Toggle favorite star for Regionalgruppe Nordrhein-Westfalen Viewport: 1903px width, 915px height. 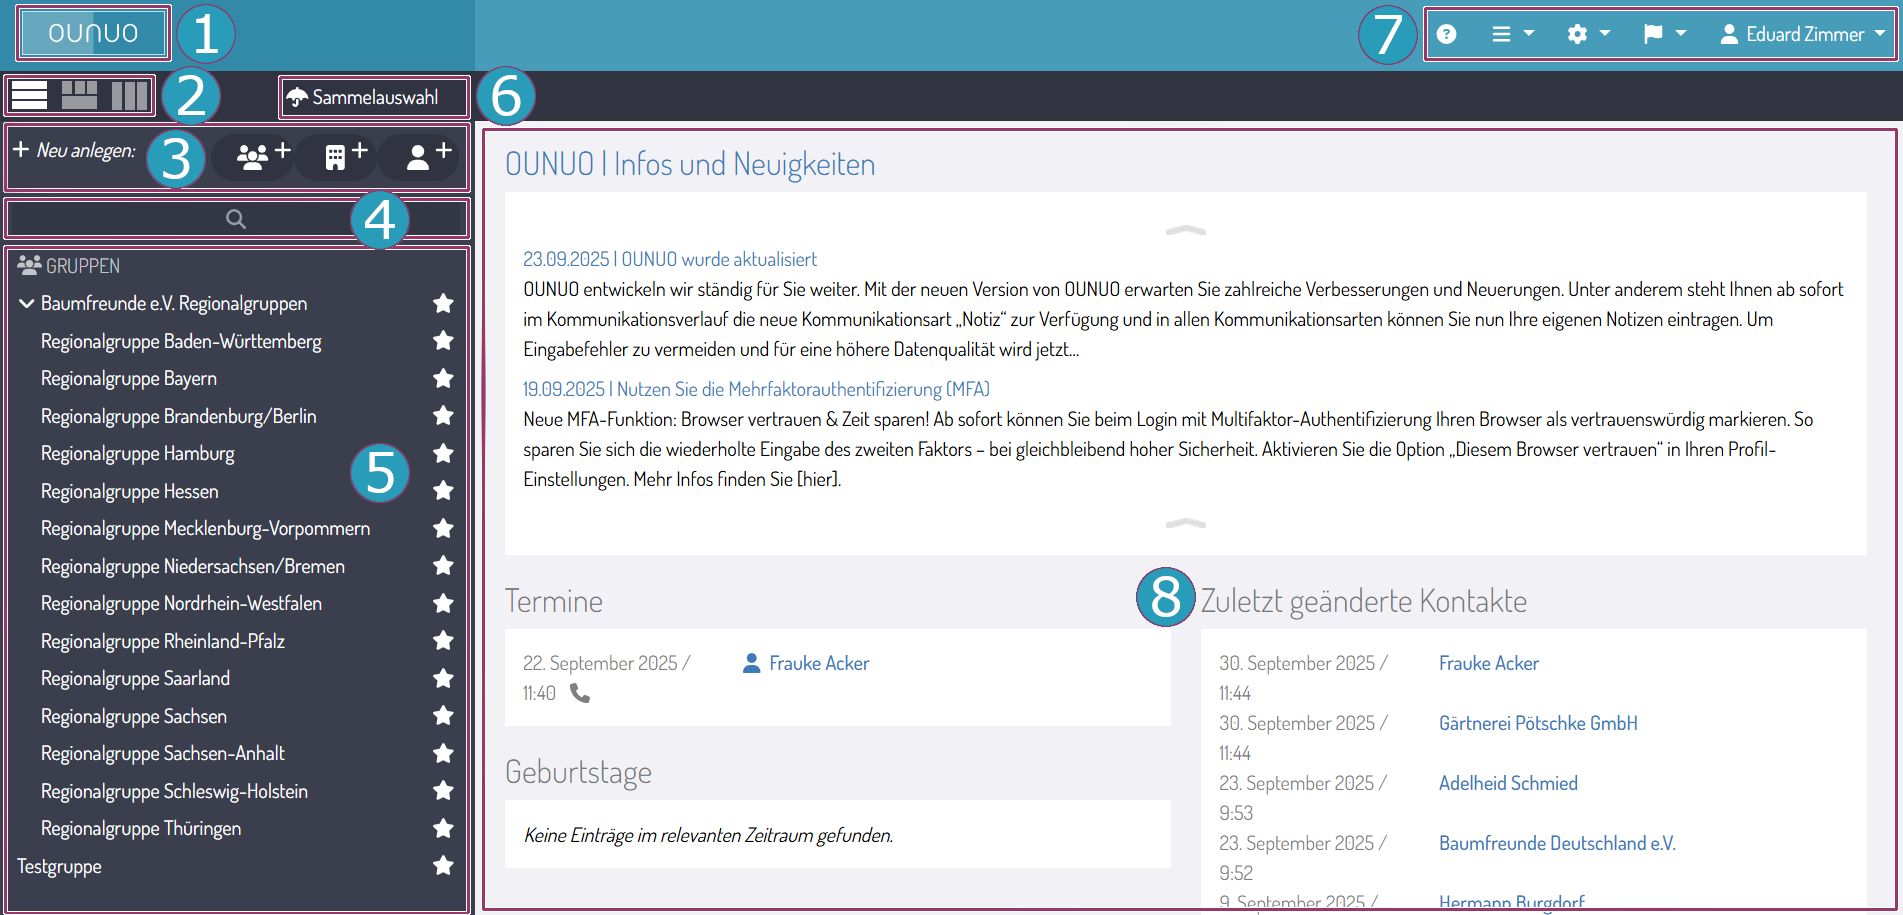pyautogui.click(x=443, y=603)
